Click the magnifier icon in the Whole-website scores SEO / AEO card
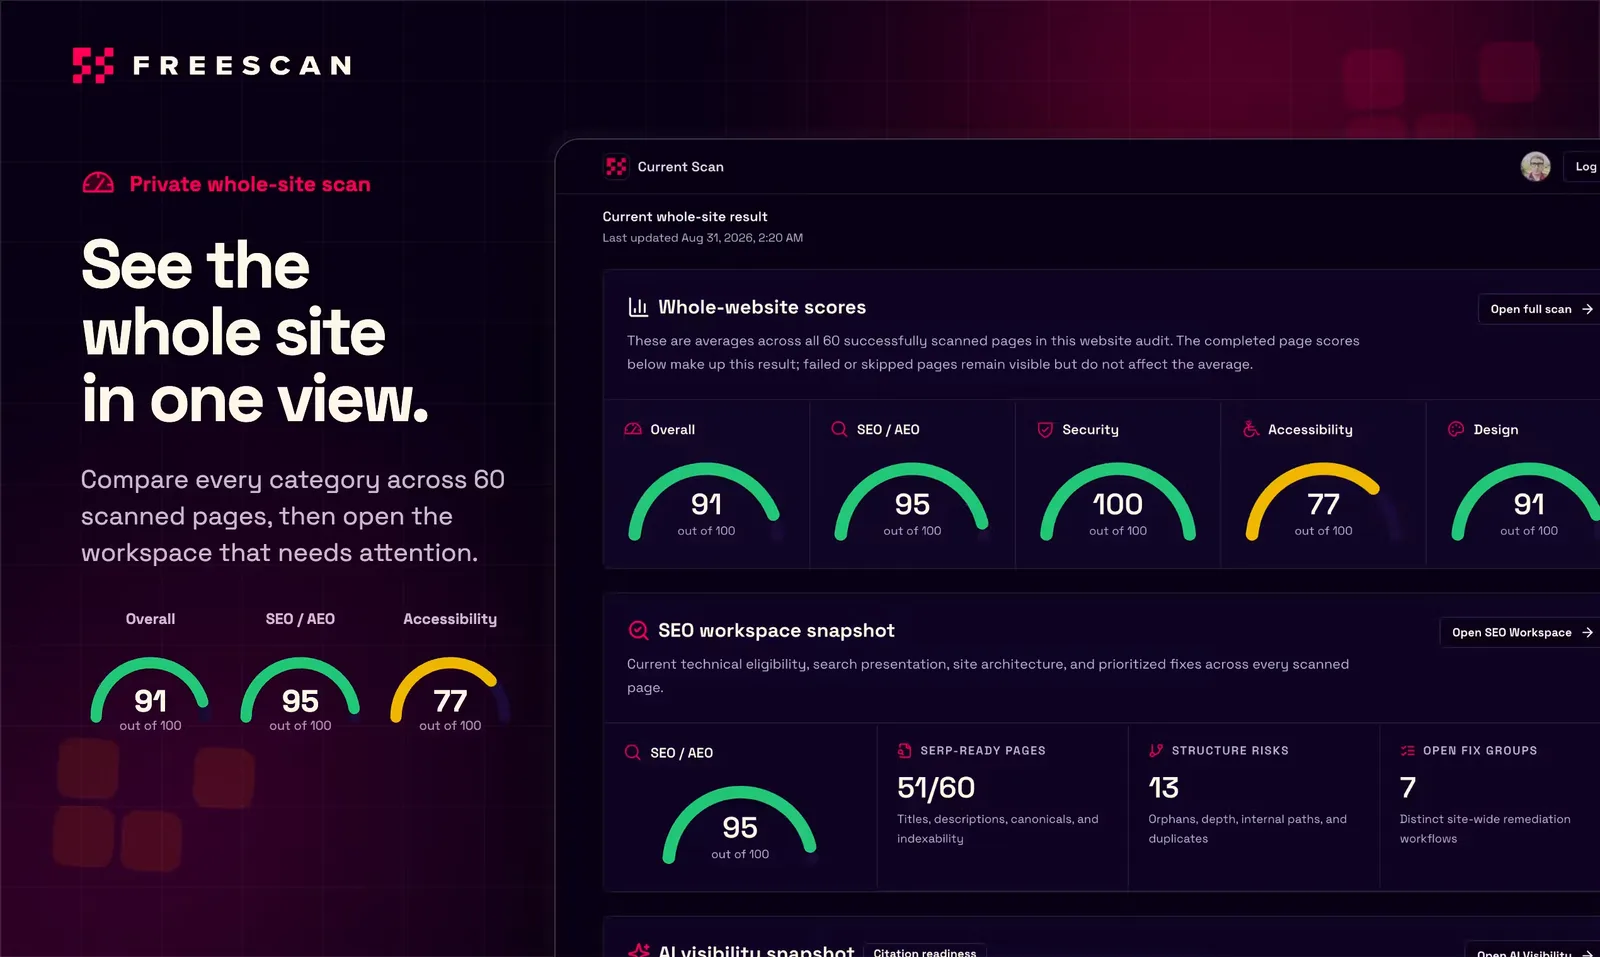This screenshot has height=957, width=1600. pyautogui.click(x=839, y=429)
